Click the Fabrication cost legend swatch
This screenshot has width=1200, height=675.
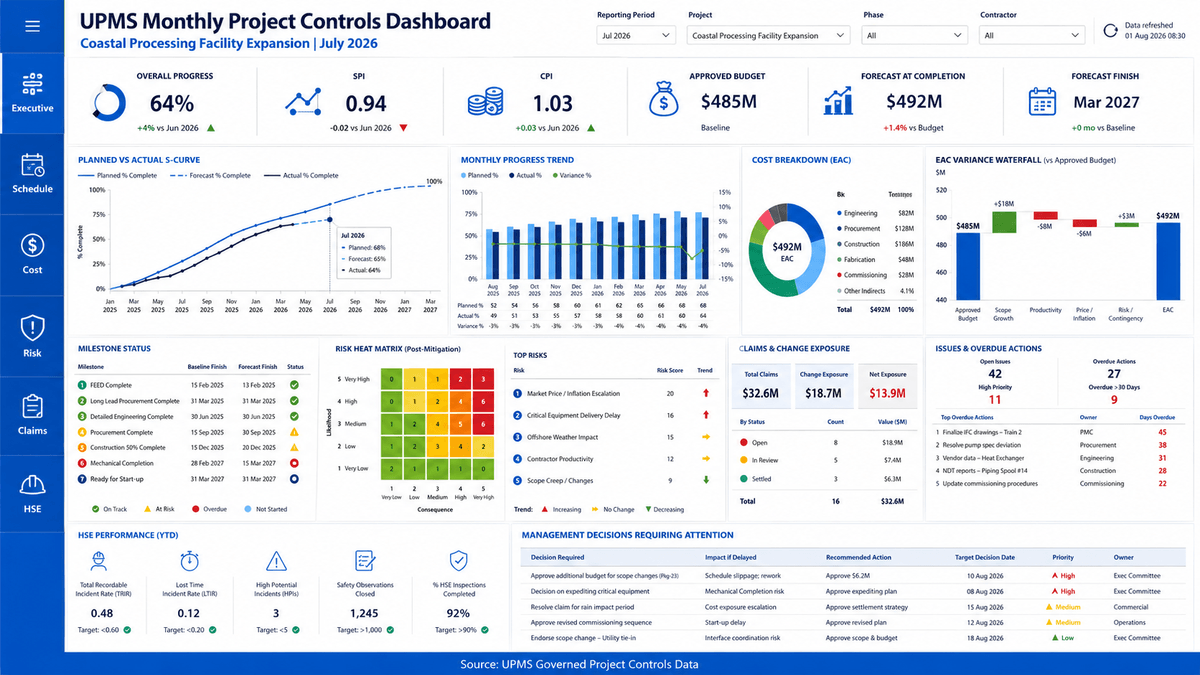(838, 259)
